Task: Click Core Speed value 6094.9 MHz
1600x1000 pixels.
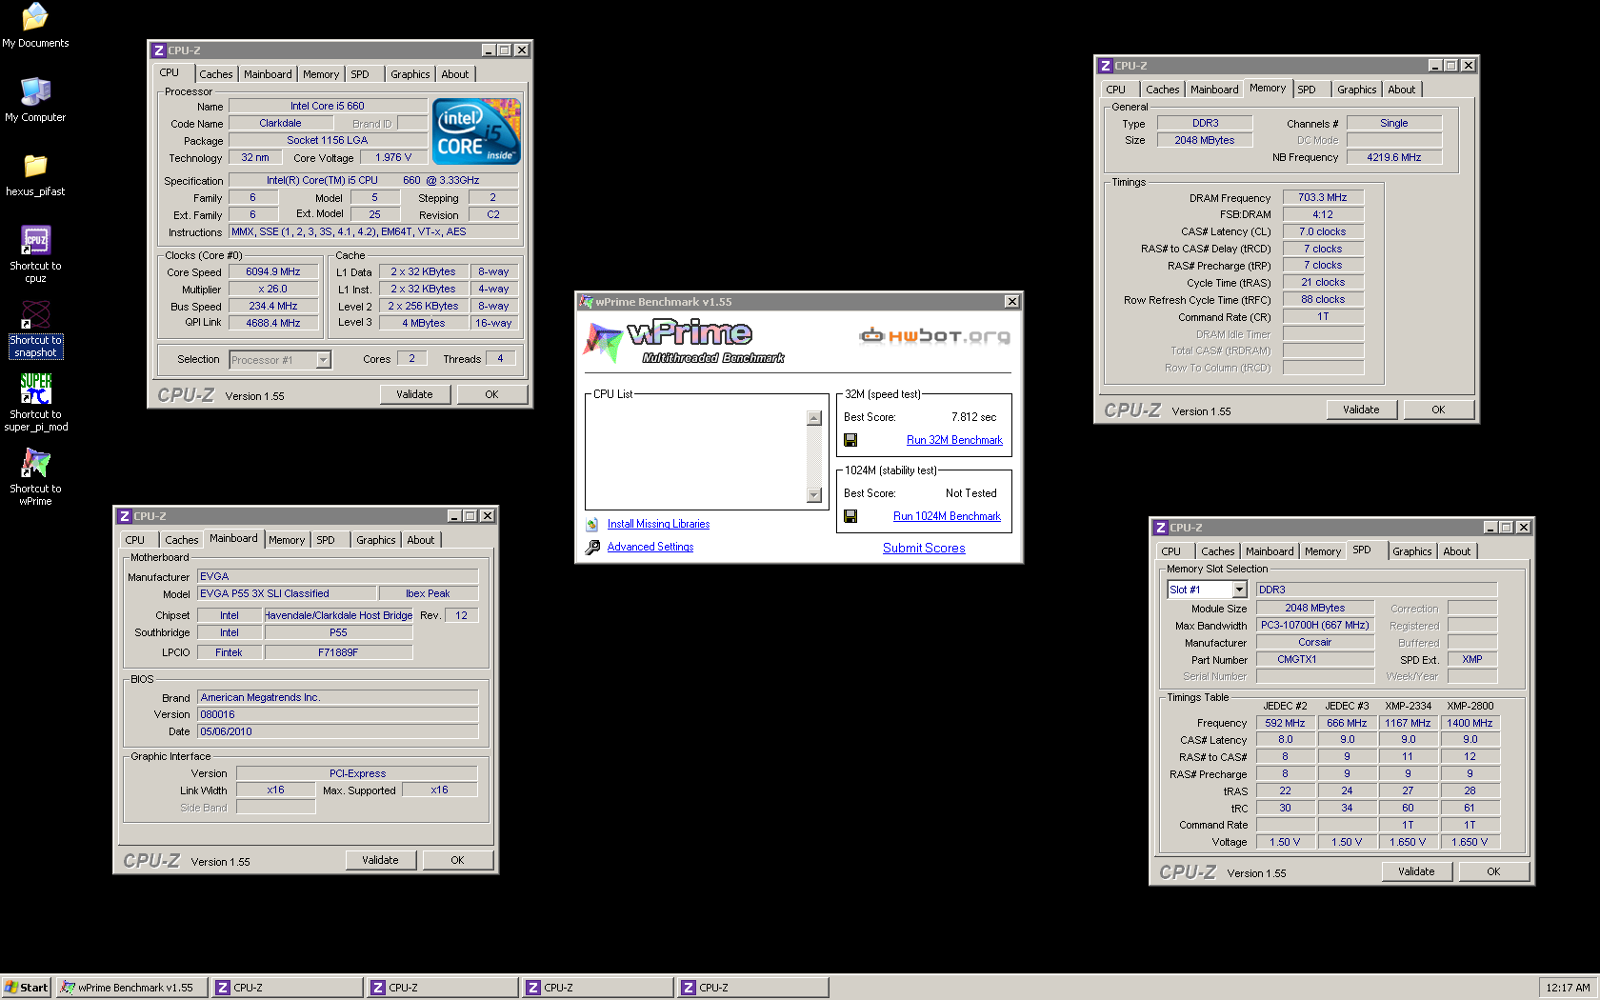Action: (273, 272)
